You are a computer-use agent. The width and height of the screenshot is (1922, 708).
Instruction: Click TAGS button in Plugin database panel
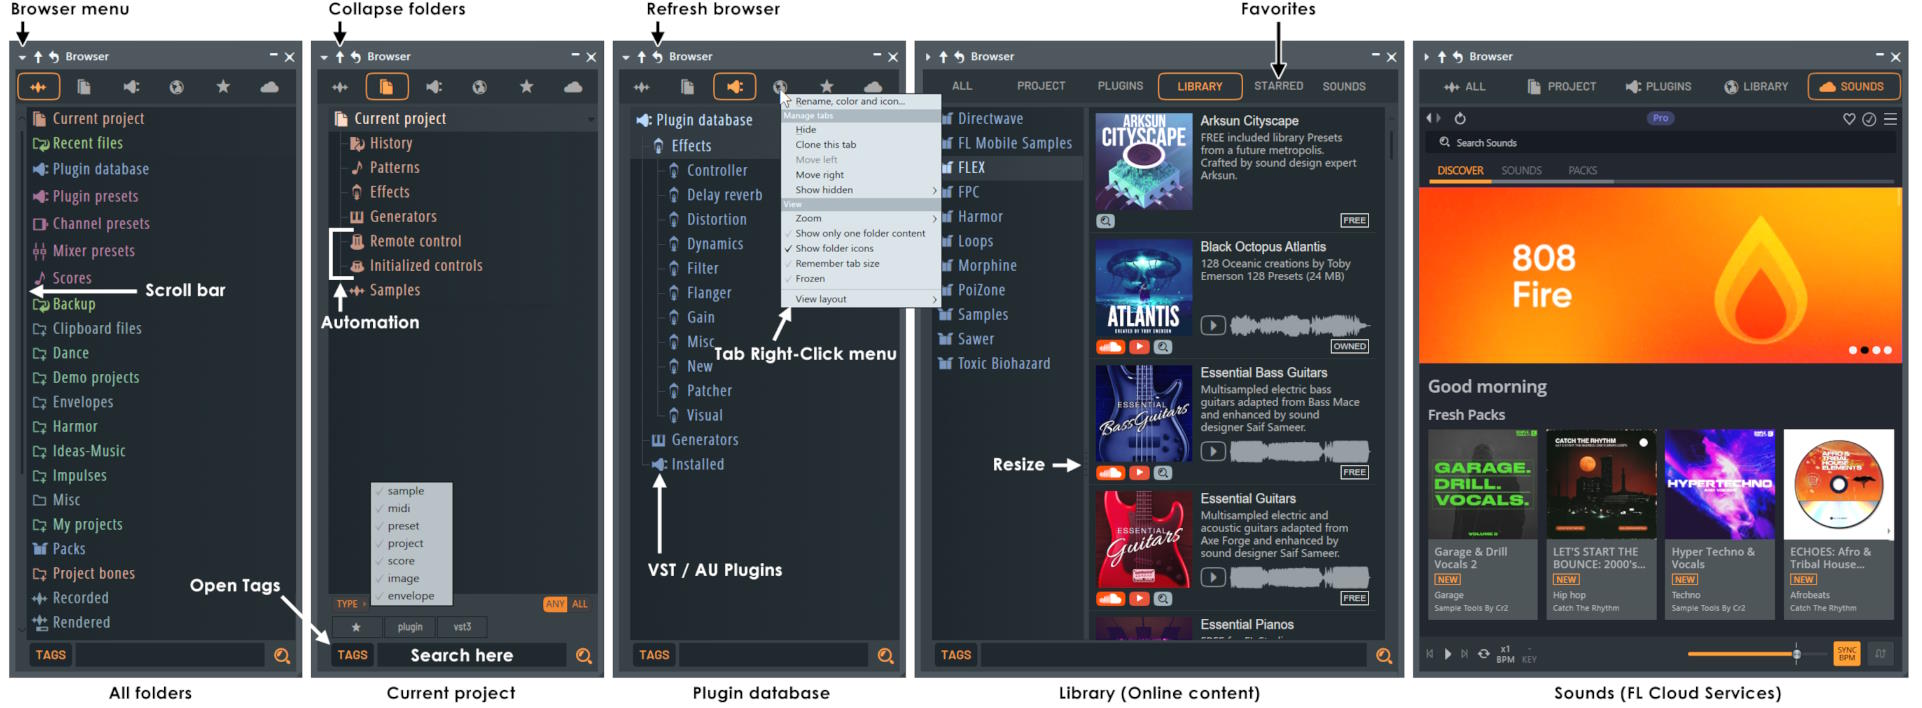pos(654,655)
